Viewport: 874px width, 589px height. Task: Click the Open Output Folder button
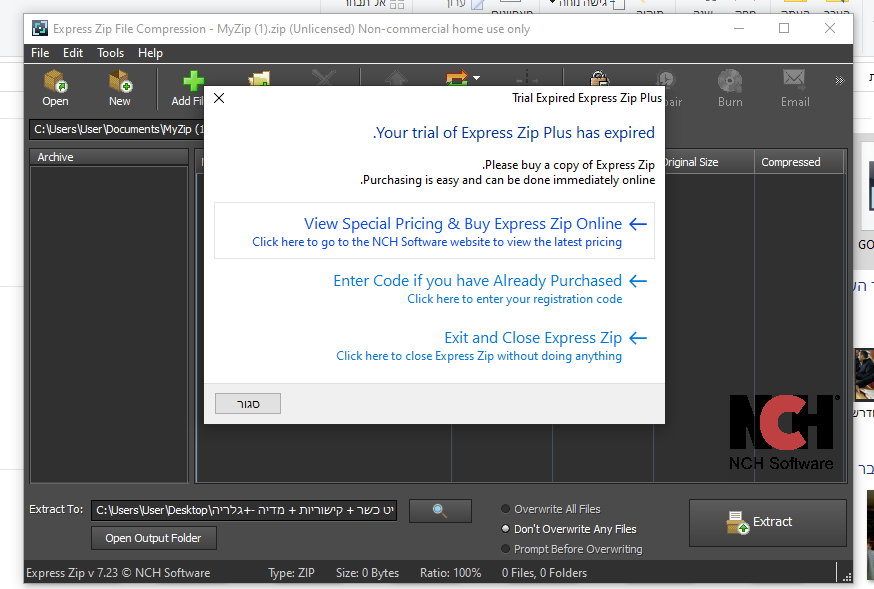click(x=153, y=538)
